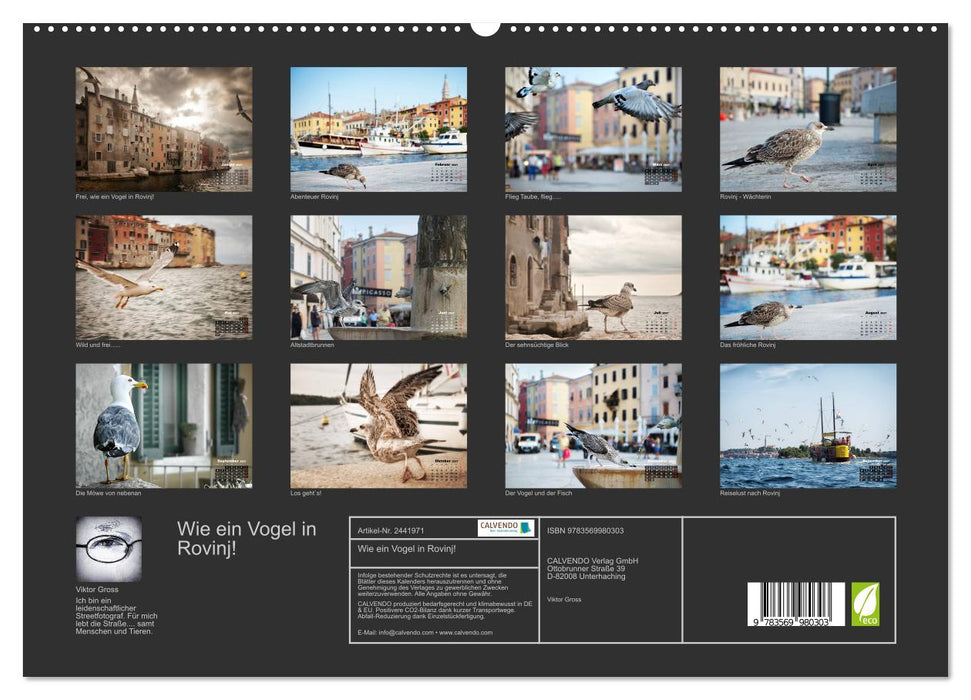Click caption 'Die Möwe von nebenan'

tap(108, 493)
